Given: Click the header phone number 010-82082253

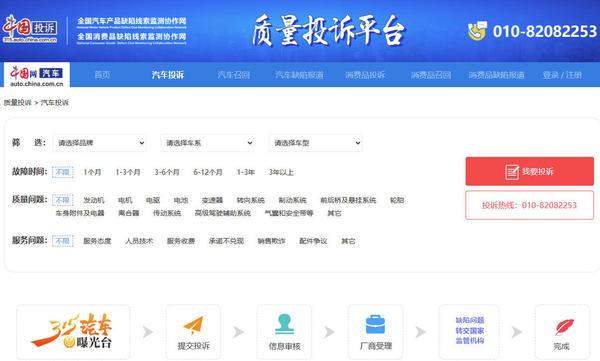Looking at the screenshot, I should tap(545, 31).
